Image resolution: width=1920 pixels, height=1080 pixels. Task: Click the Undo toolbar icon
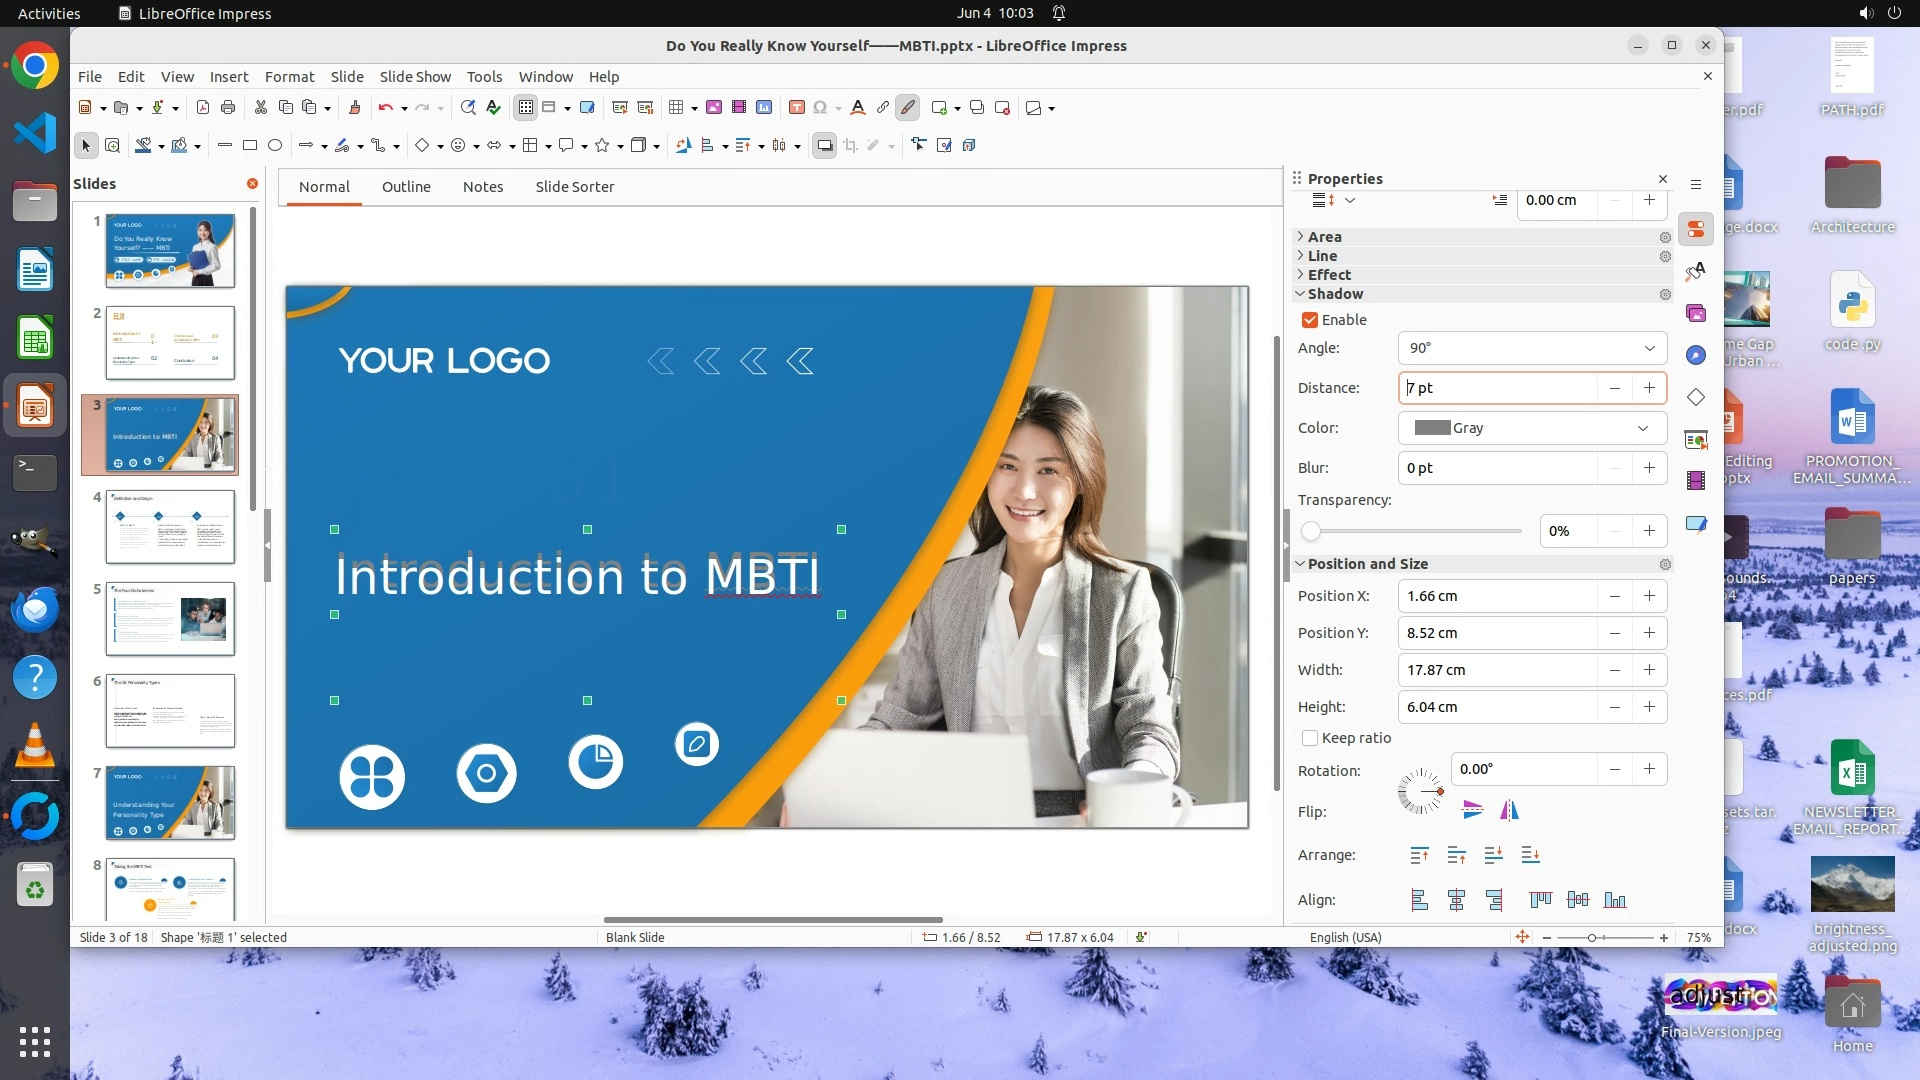tap(385, 108)
